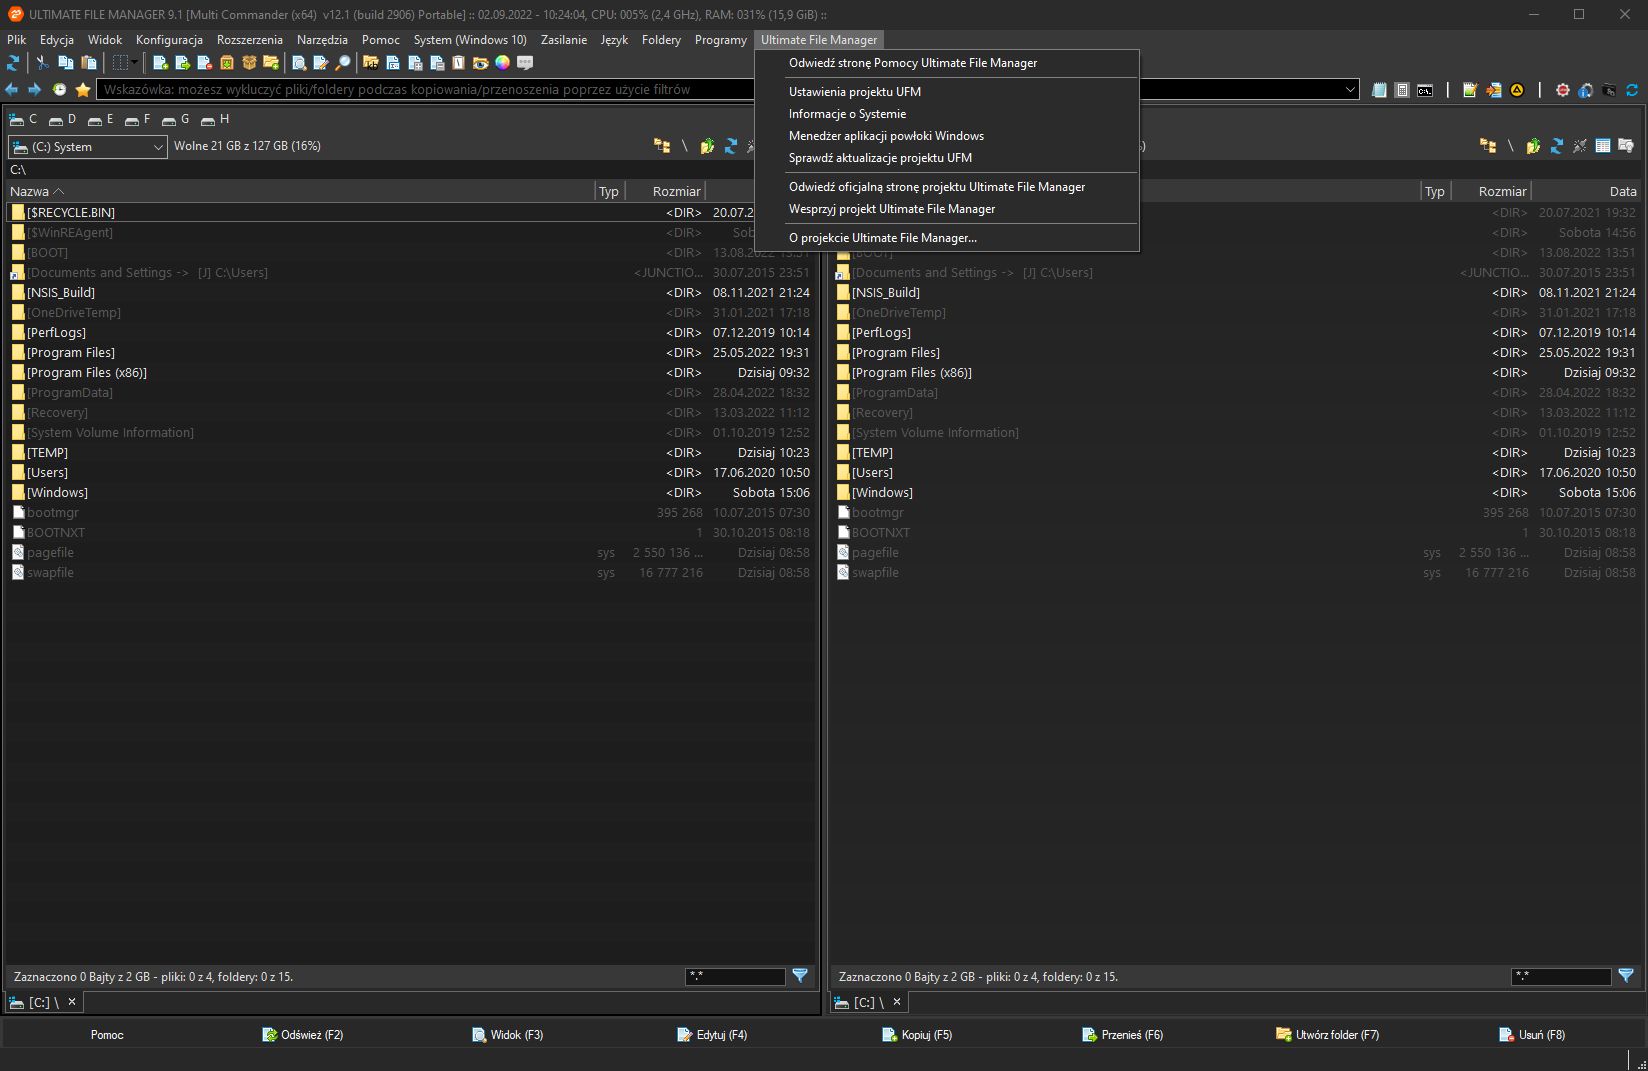Image resolution: width=1648 pixels, height=1071 pixels.
Task: Open the notepad icon in right toolbar
Action: (x=1379, y=89)
